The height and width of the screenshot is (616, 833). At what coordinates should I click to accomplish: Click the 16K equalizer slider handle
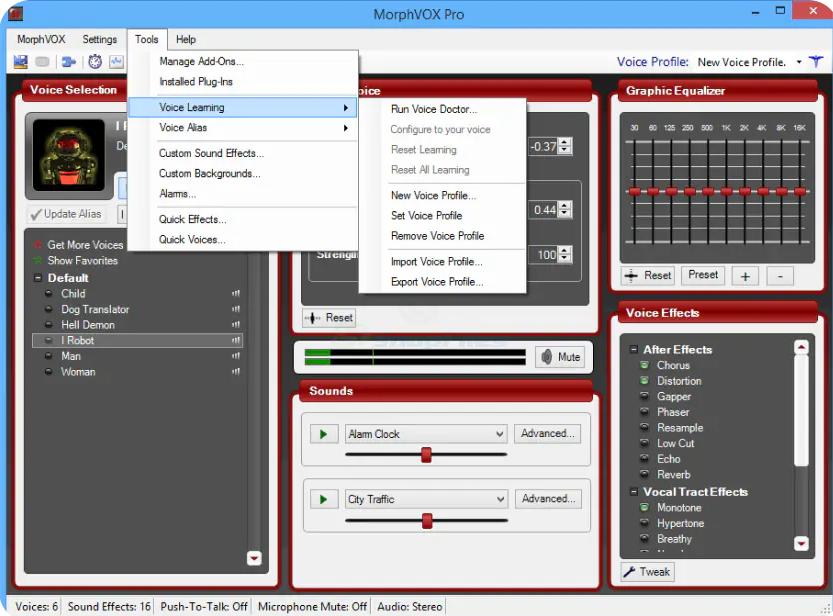click(800, 191)
